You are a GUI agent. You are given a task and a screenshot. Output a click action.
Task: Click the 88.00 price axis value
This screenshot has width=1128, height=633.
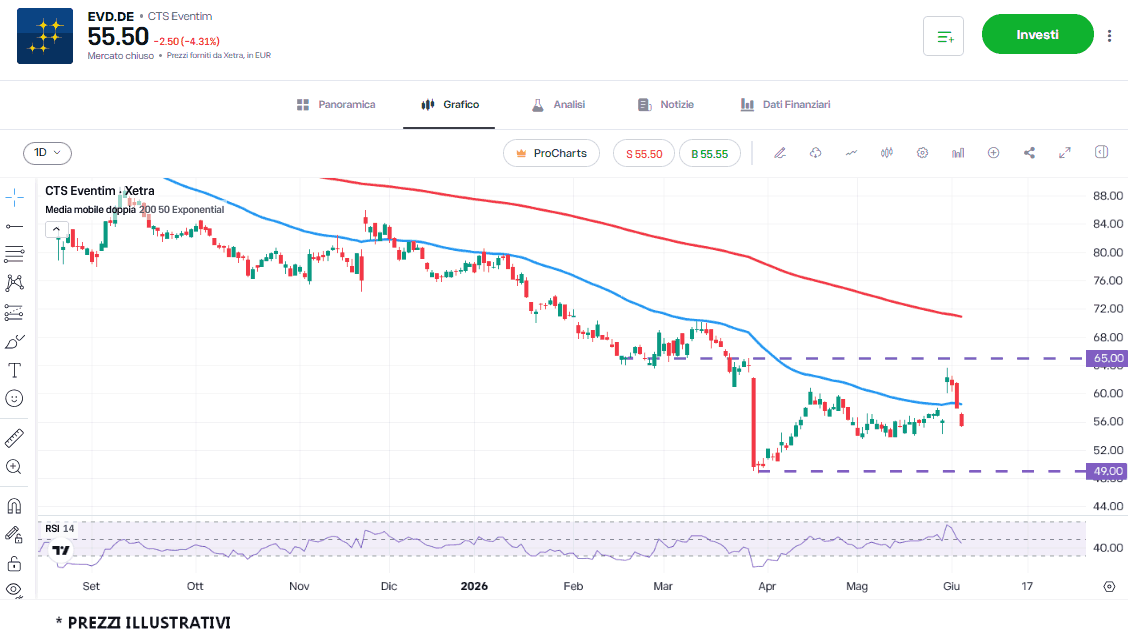[1108, 196]
